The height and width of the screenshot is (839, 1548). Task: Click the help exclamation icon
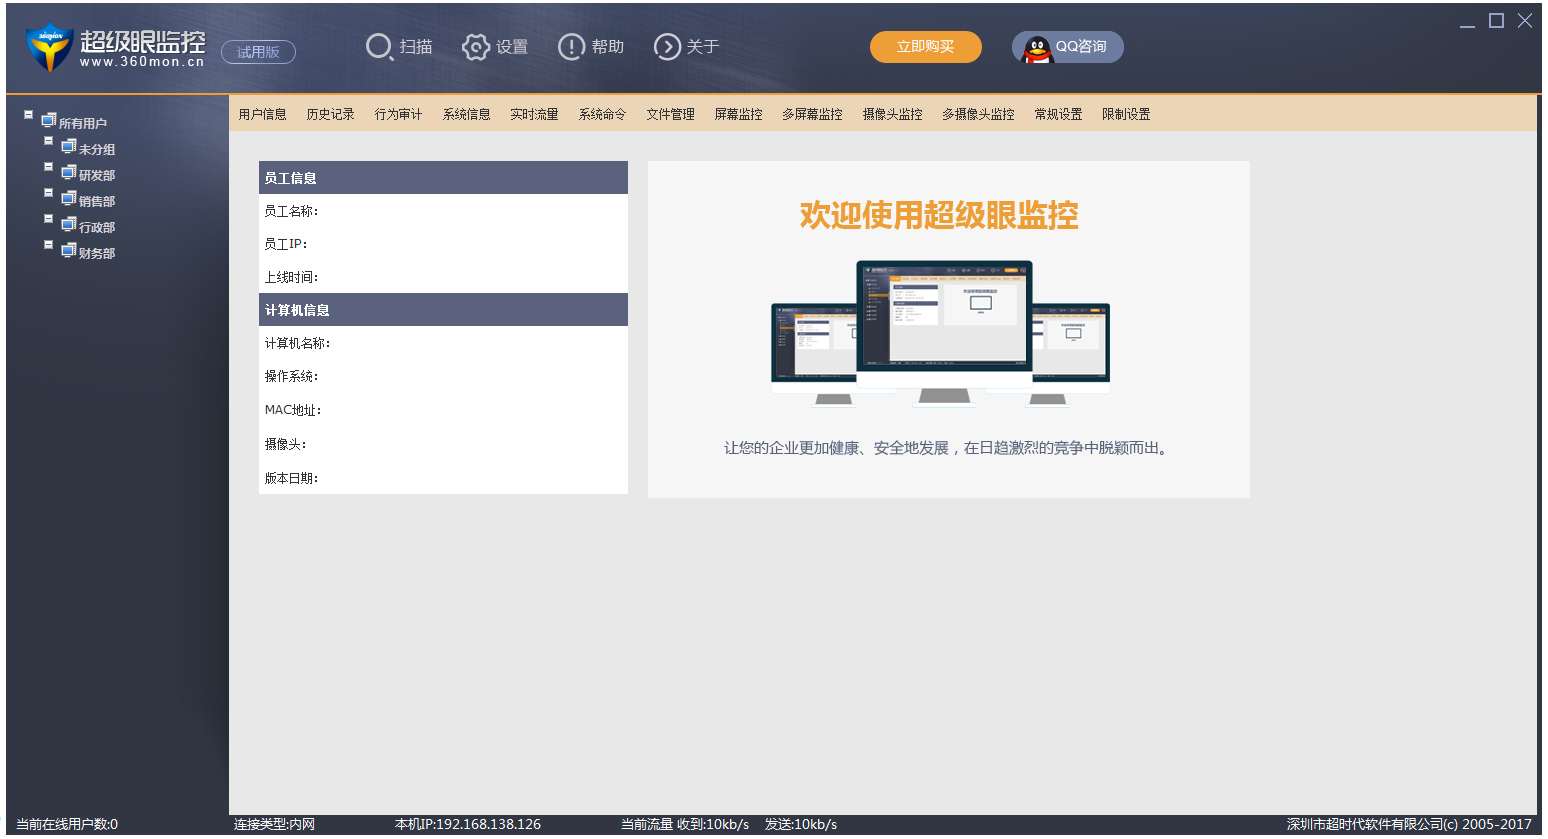(x=571, y=47)
